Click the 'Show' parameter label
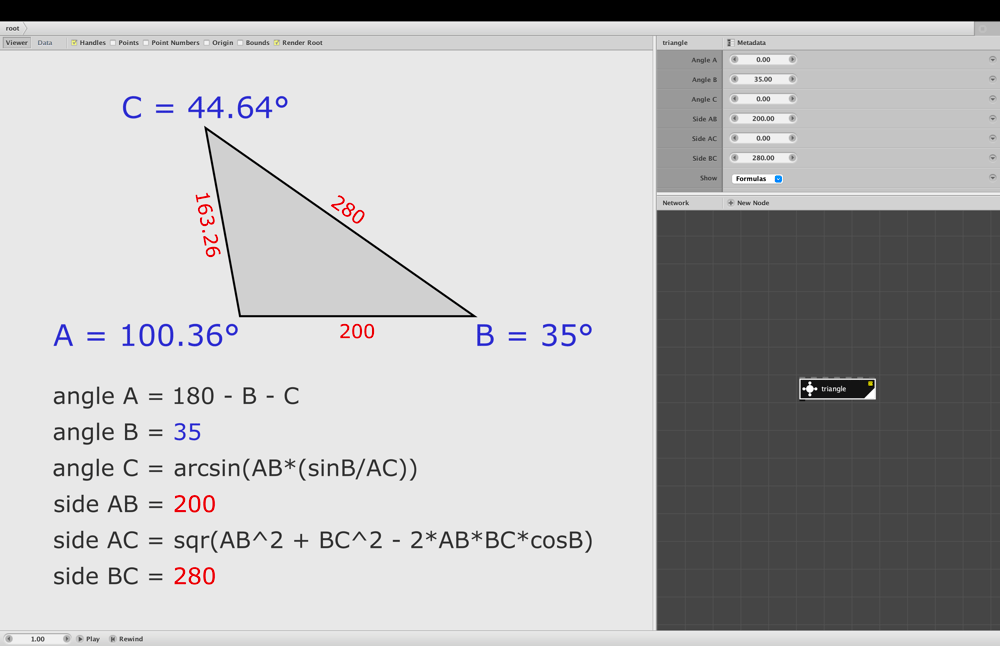This screenshot has height=646, width=1000. point(708,178)
